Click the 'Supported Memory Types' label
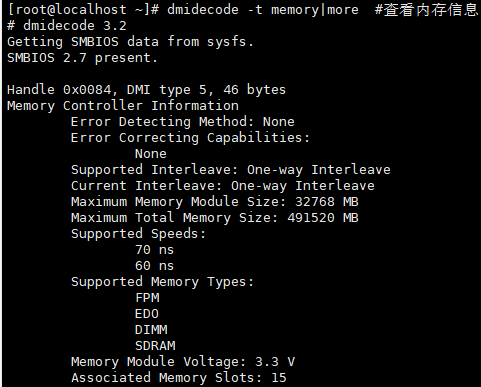This screenshot has width=481, height=387. coord(162,282)
